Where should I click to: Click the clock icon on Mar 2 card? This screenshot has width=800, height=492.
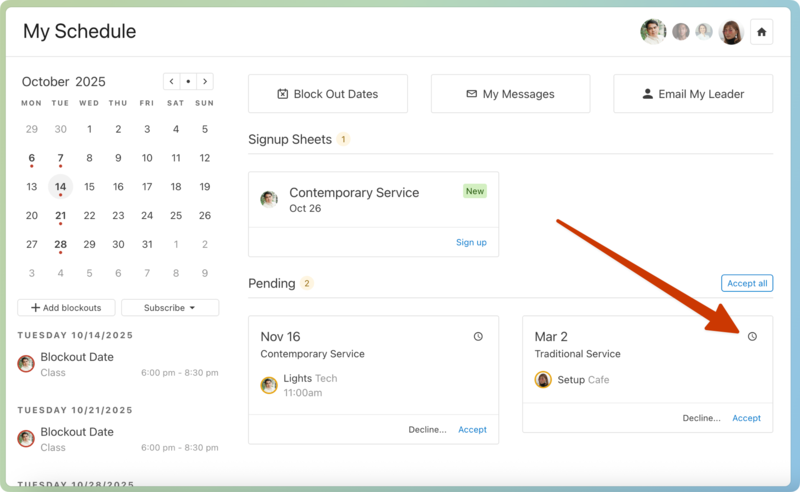[x=752, y=336]
